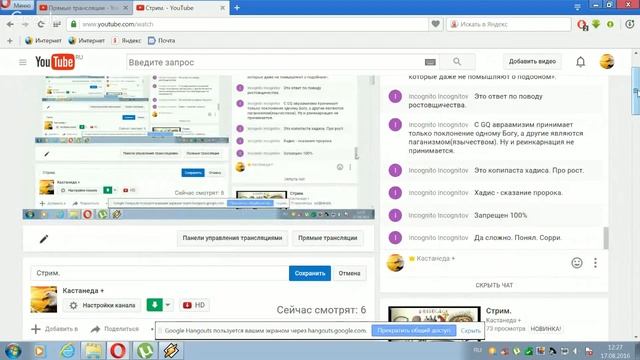Screen dimensions: 640x360
Task: Open notifications bell
Action: (580, 62)
